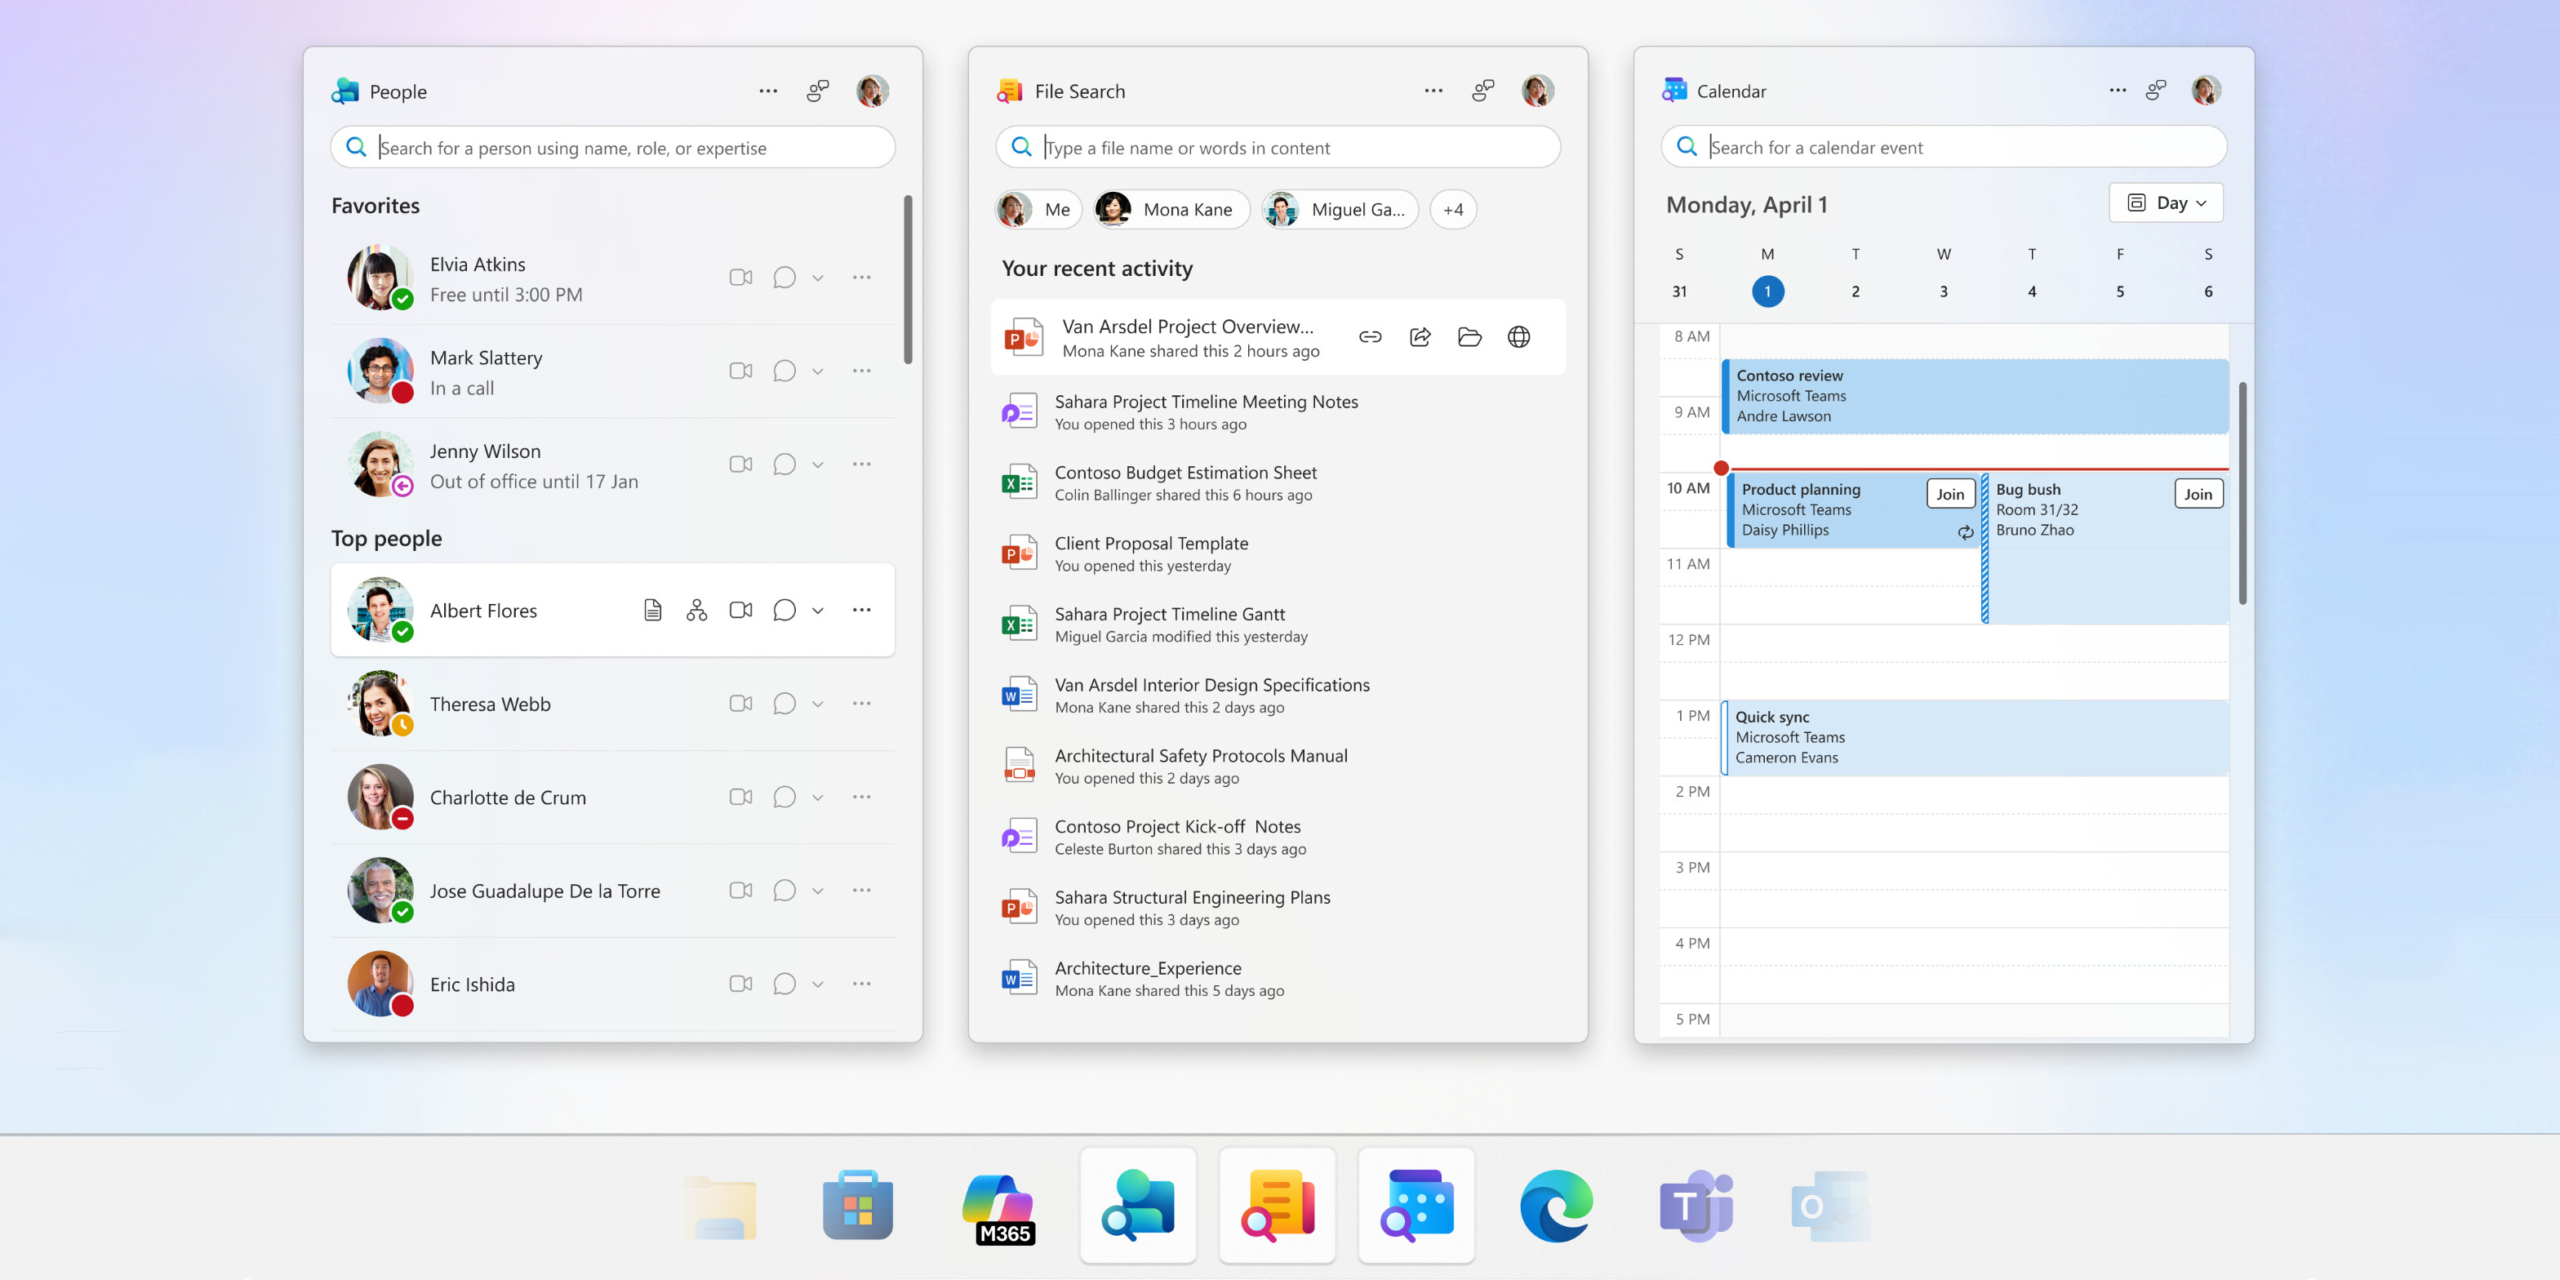Open Van Arsdel file in browser globe icon
The image size is (2560, 1280).
(1518, 337)
